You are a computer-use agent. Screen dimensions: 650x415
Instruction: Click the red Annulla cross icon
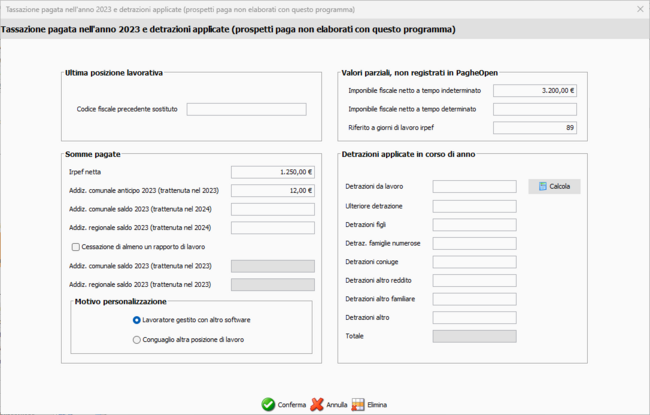[x=317, y=405]
